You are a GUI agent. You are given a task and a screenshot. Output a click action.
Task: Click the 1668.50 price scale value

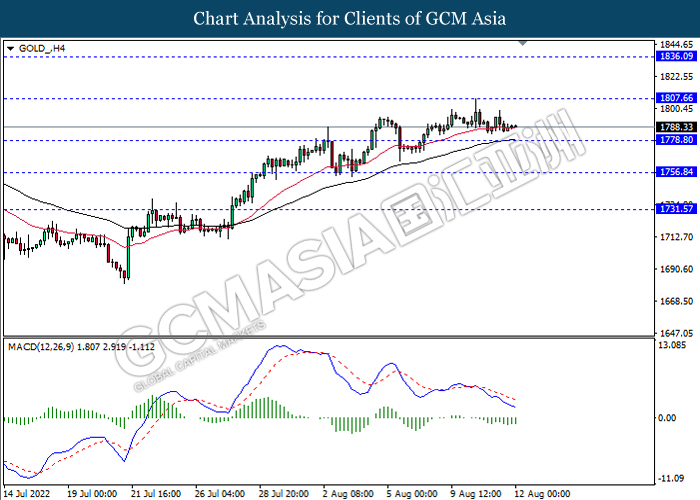click(x=676, y=301)
